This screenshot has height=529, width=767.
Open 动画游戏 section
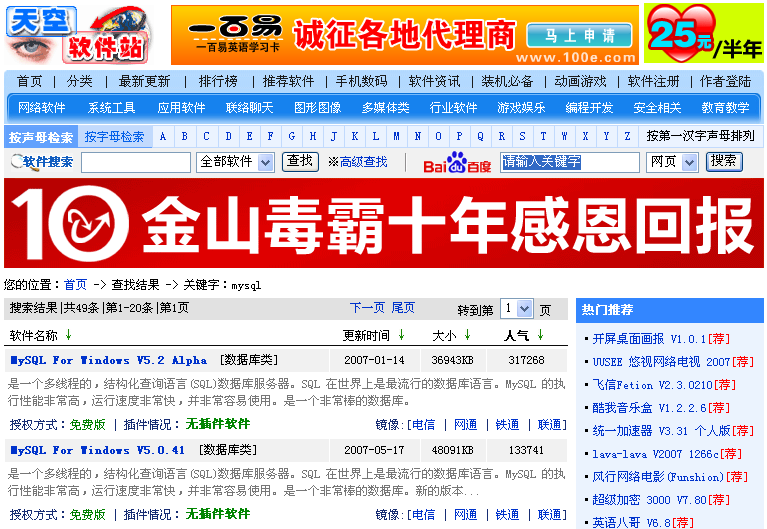580,81
